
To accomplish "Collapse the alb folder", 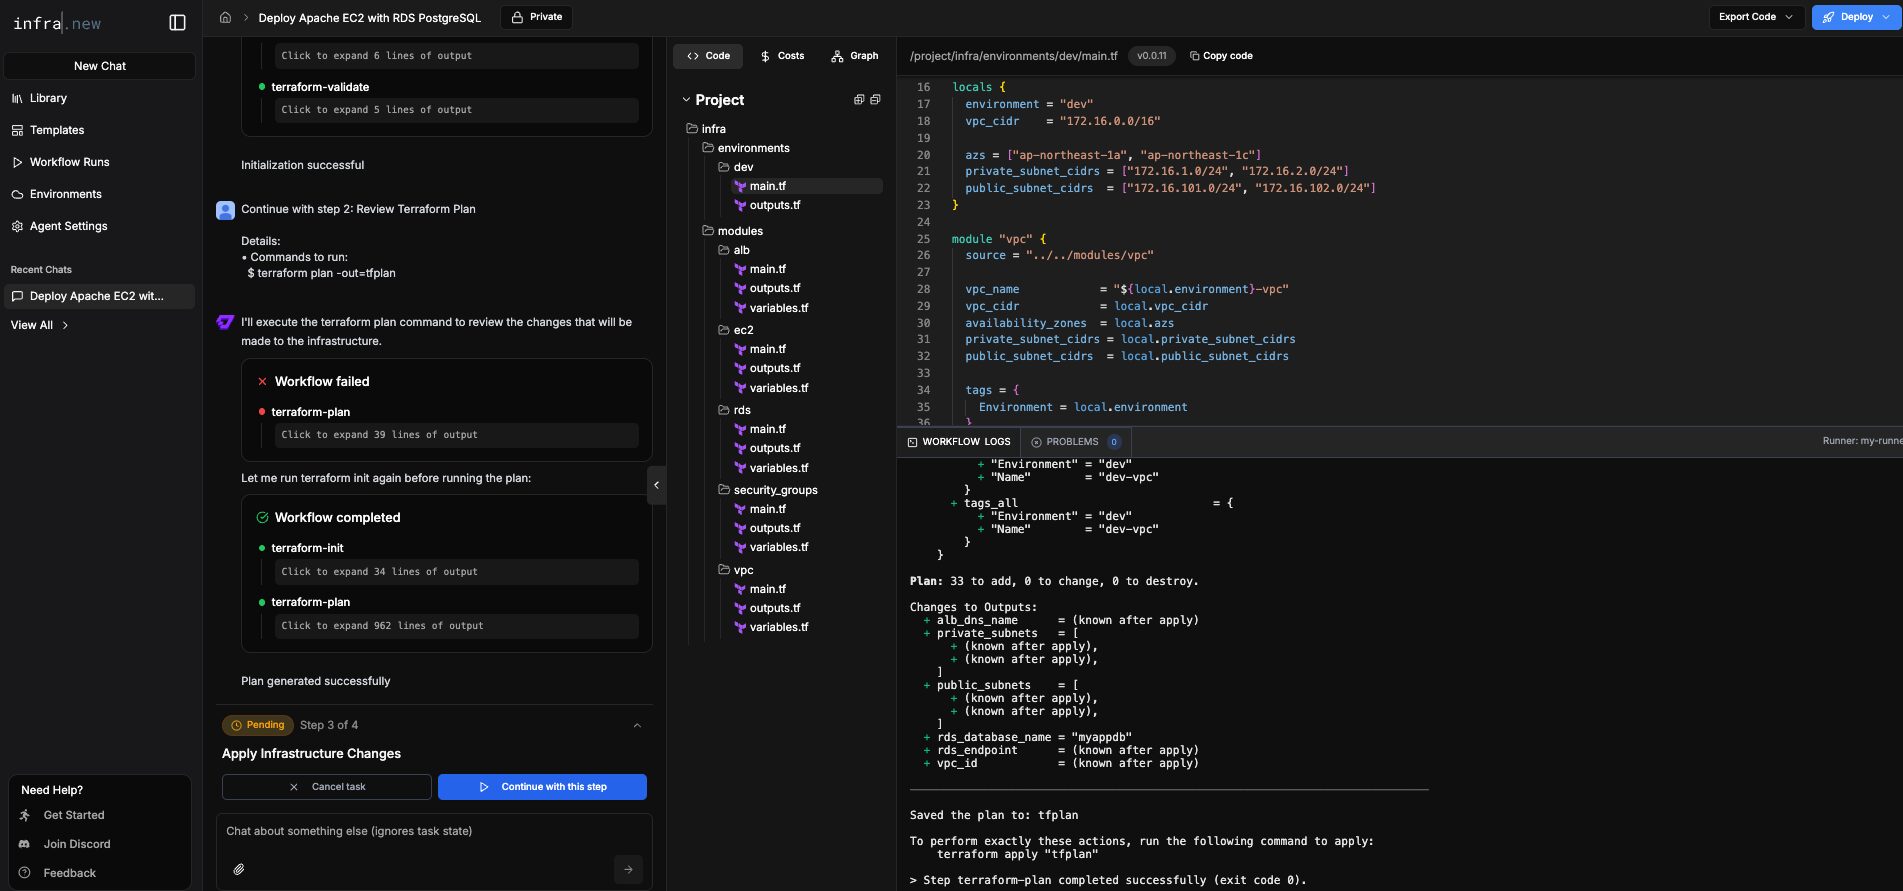I will (x=734, y=250).
